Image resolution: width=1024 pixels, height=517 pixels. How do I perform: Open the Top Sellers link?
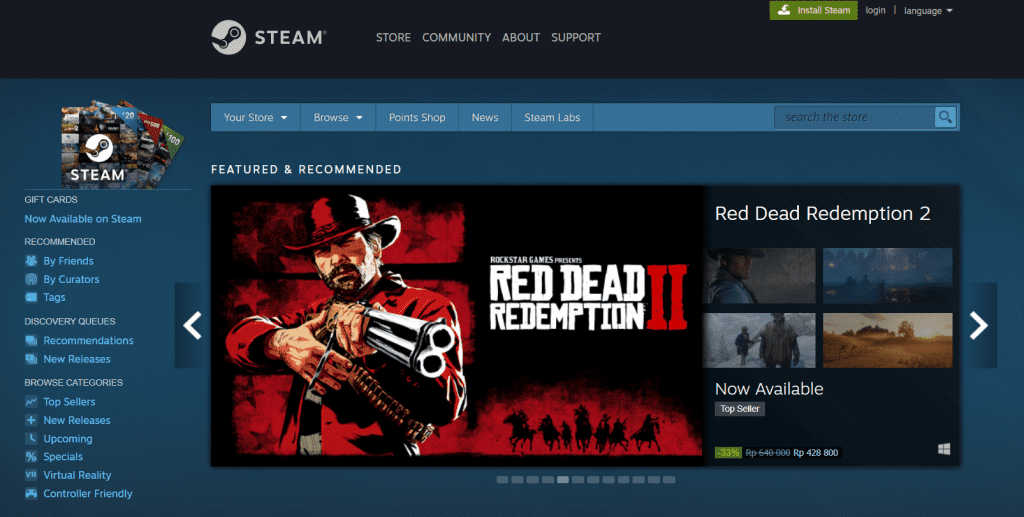(x=69, y=401)
